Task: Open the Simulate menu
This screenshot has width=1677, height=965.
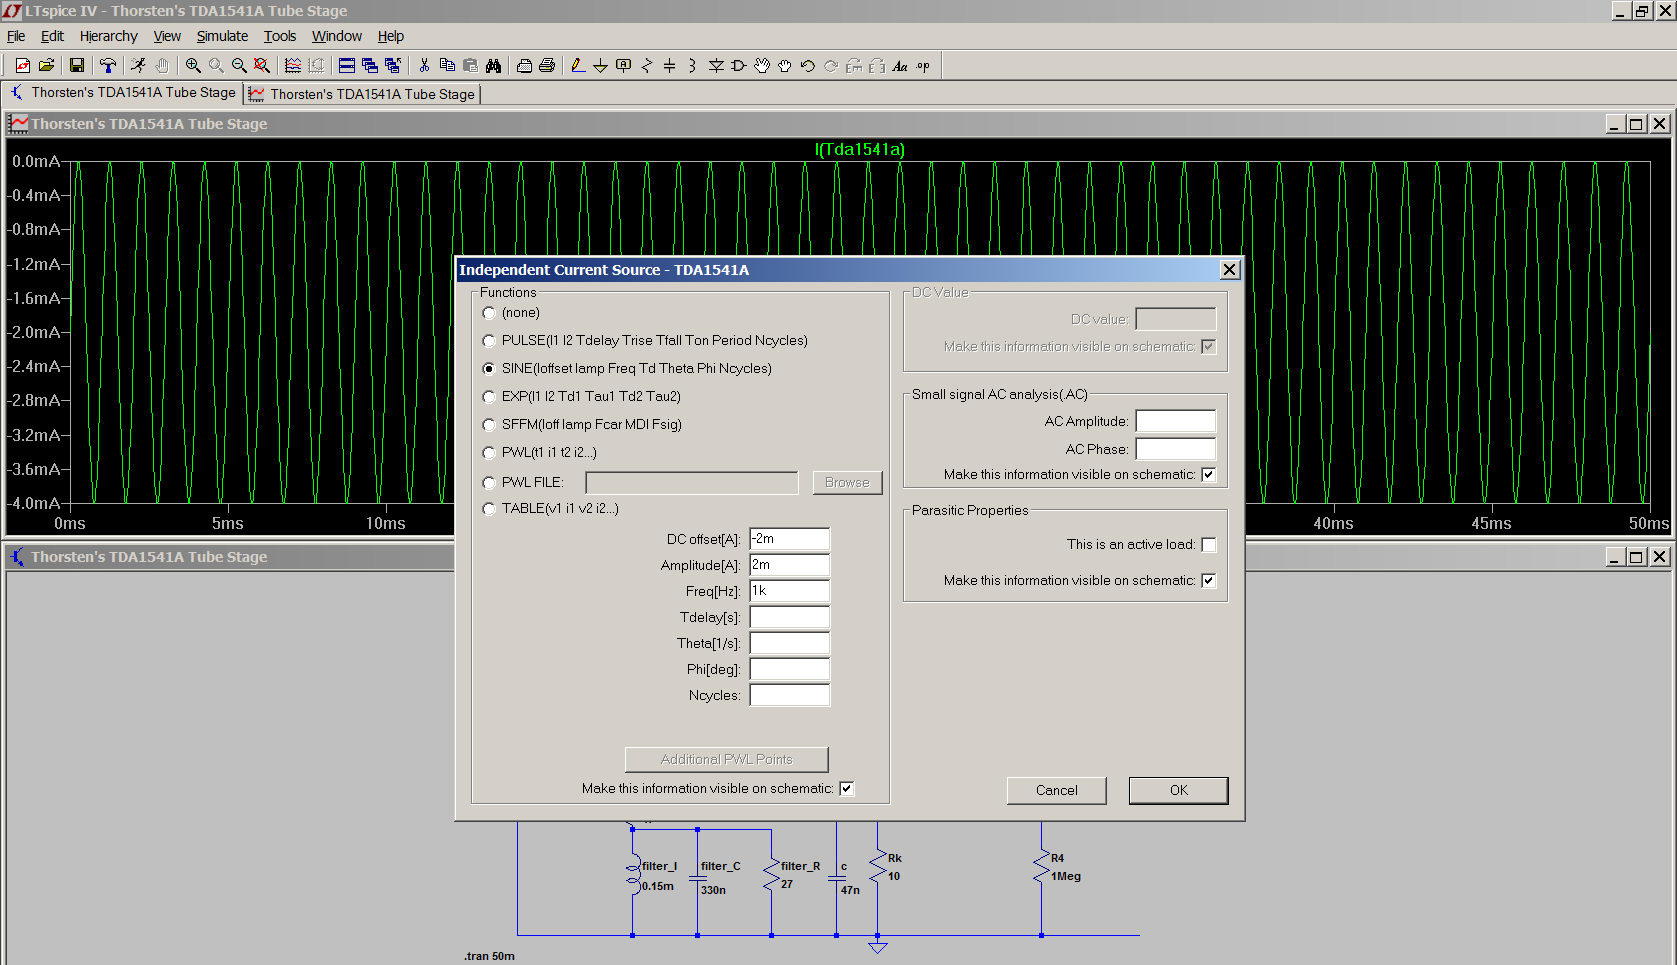Action: 222,36
